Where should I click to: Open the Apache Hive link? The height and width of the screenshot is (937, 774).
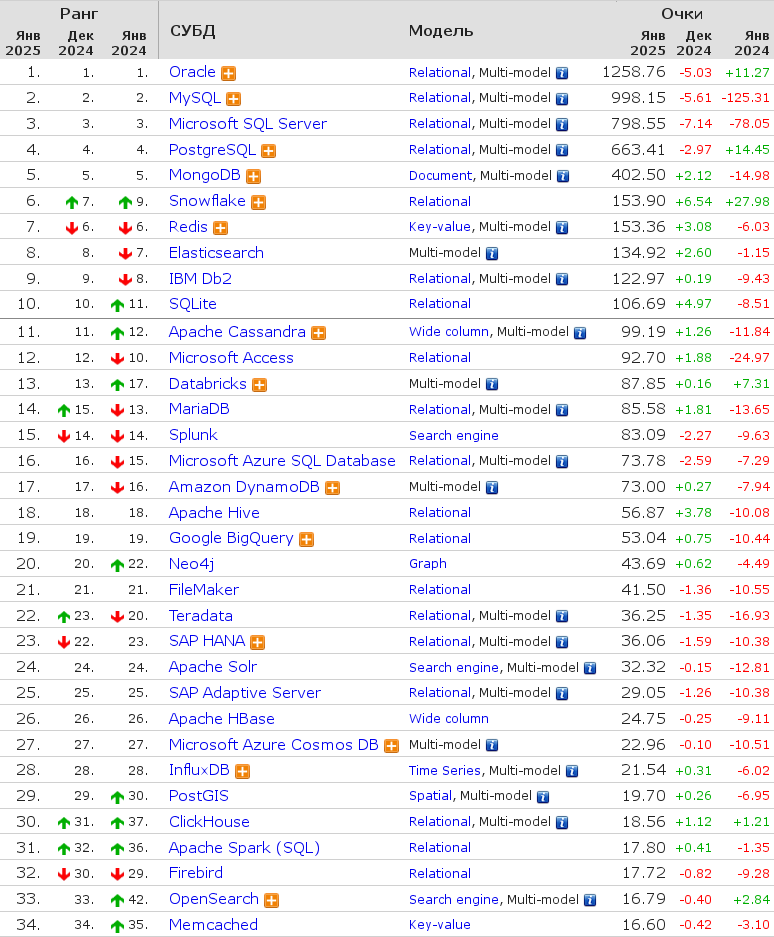(x=214, y=513)
